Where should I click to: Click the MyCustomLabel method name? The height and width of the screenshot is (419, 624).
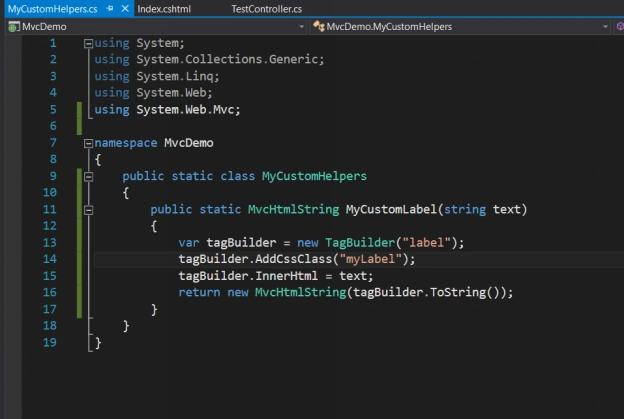pyautogui.click(x=391, y=209)
